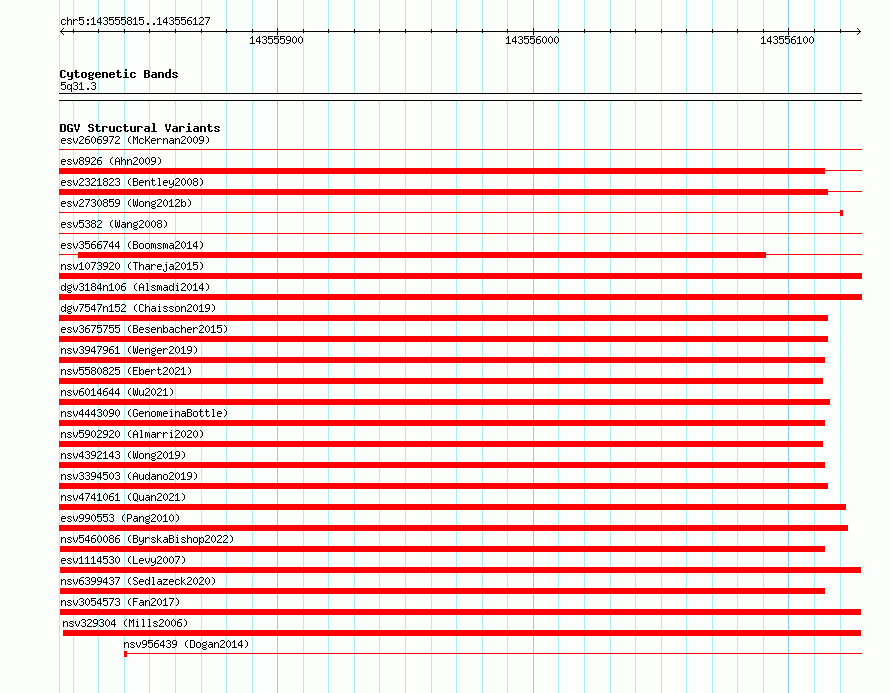Open nsv3947961 (Wenger2019) variant
Viewport: 890px width, 693px height.
(129, 350)
